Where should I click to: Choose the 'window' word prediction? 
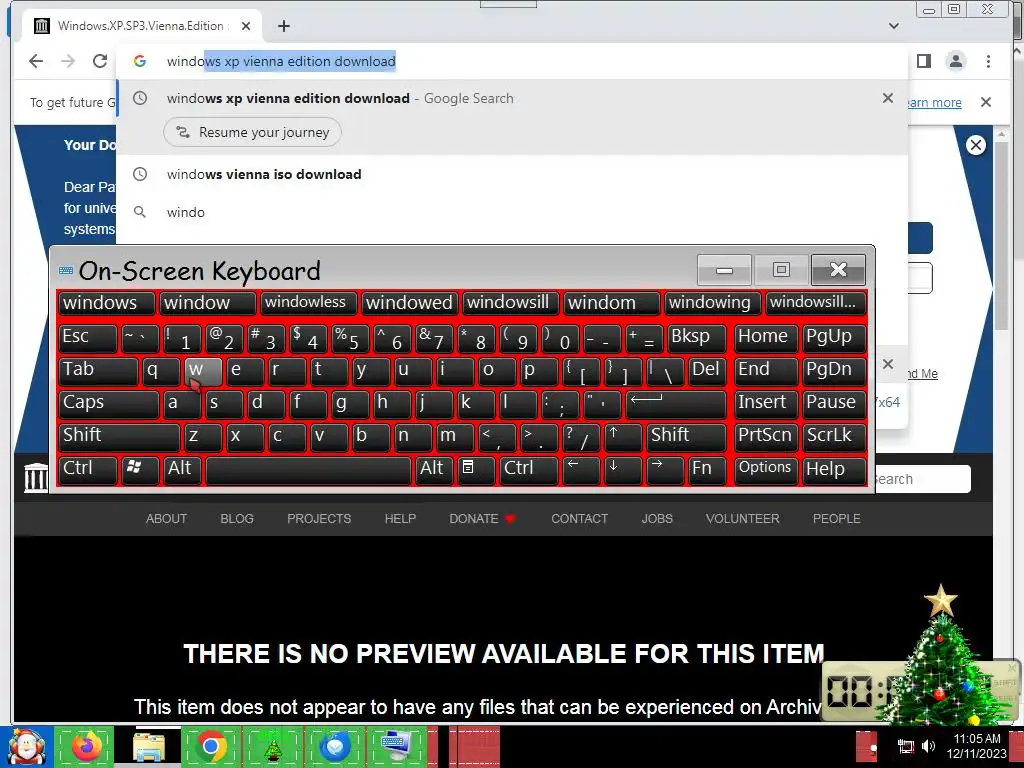pyautogui.click(x=207, y=302)
